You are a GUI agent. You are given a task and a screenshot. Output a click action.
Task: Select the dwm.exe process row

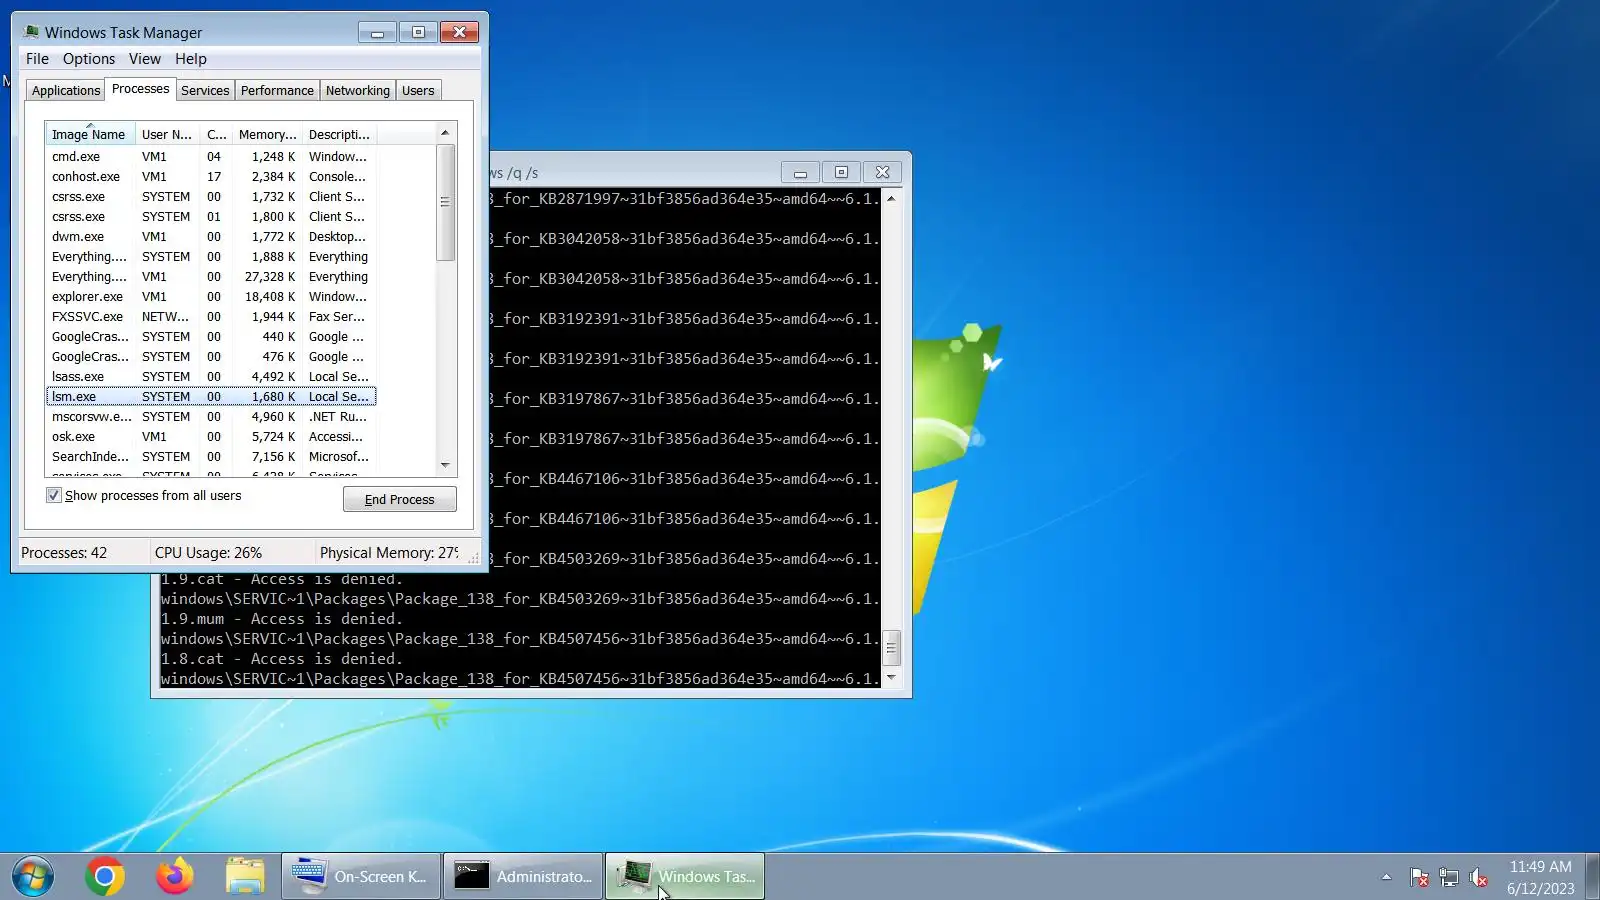click(211, 237)
